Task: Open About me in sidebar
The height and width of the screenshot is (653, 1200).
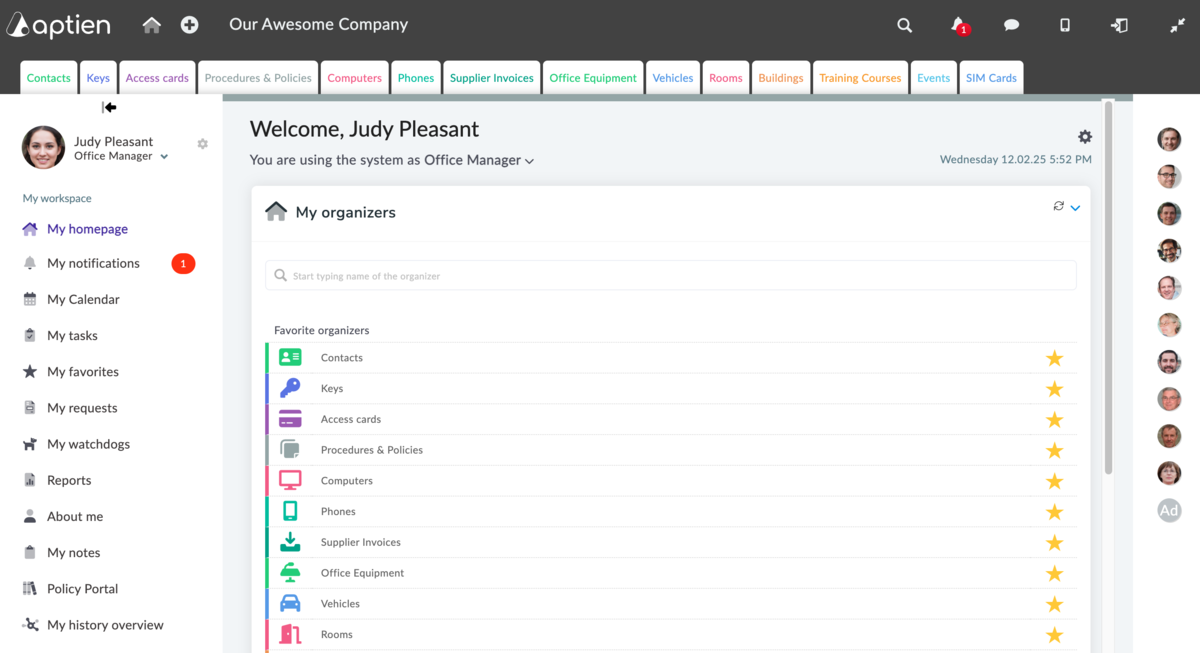Action: pos(75,516)
